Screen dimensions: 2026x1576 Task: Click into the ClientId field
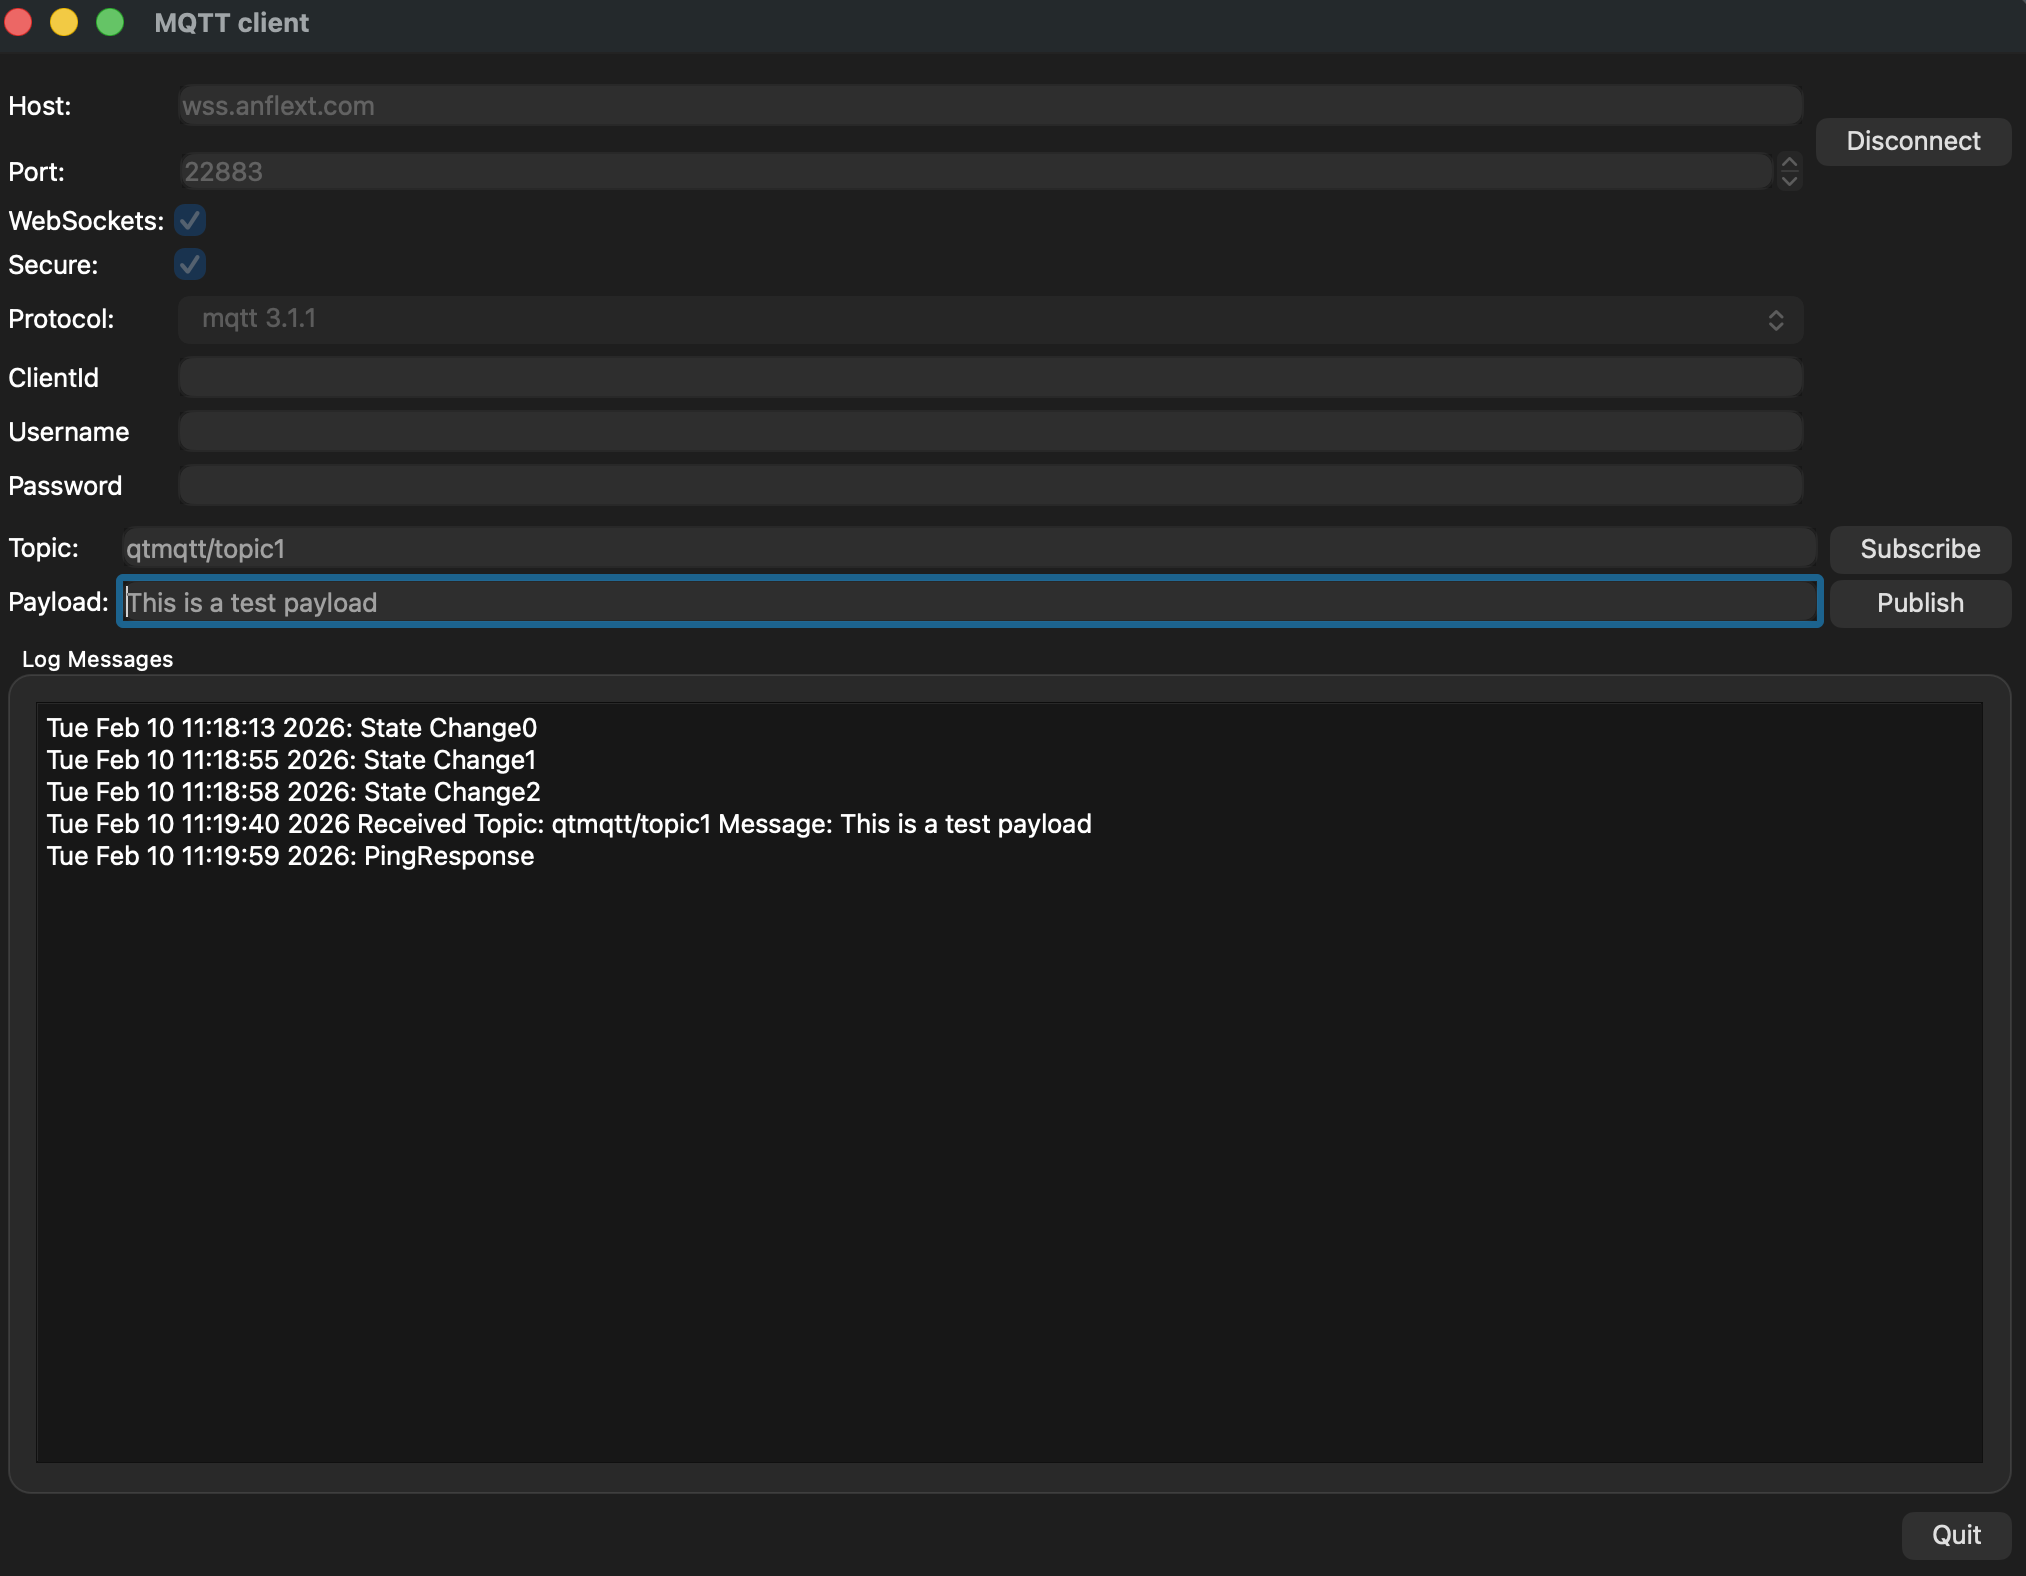(x=990, y=378)
